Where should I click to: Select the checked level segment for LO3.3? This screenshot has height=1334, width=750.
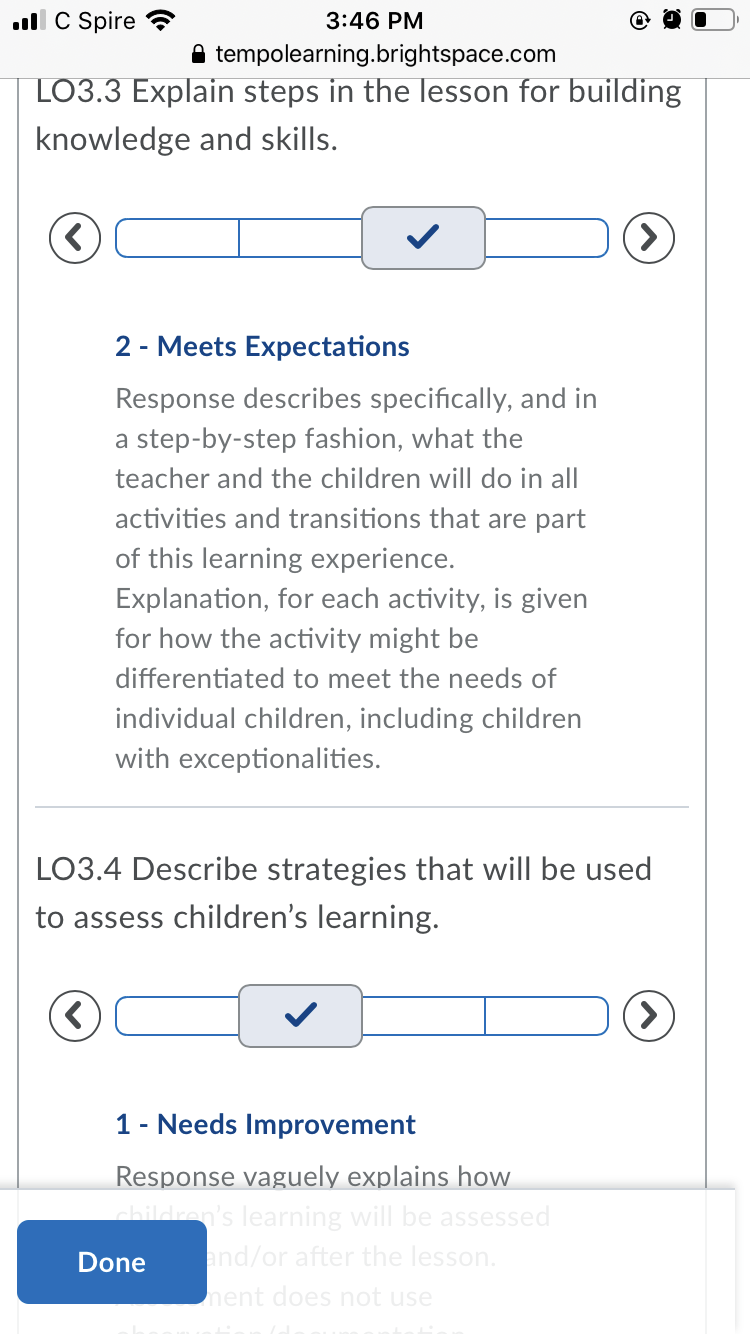click(x=424, y=238)
